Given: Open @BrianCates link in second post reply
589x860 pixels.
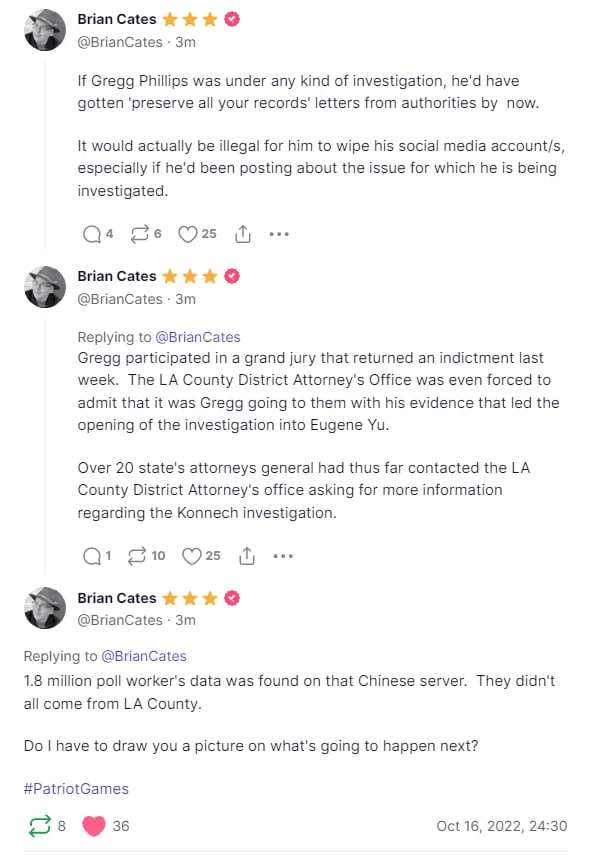Looking at the screenshot, I should pyautogui.click(x=198, y=337).
